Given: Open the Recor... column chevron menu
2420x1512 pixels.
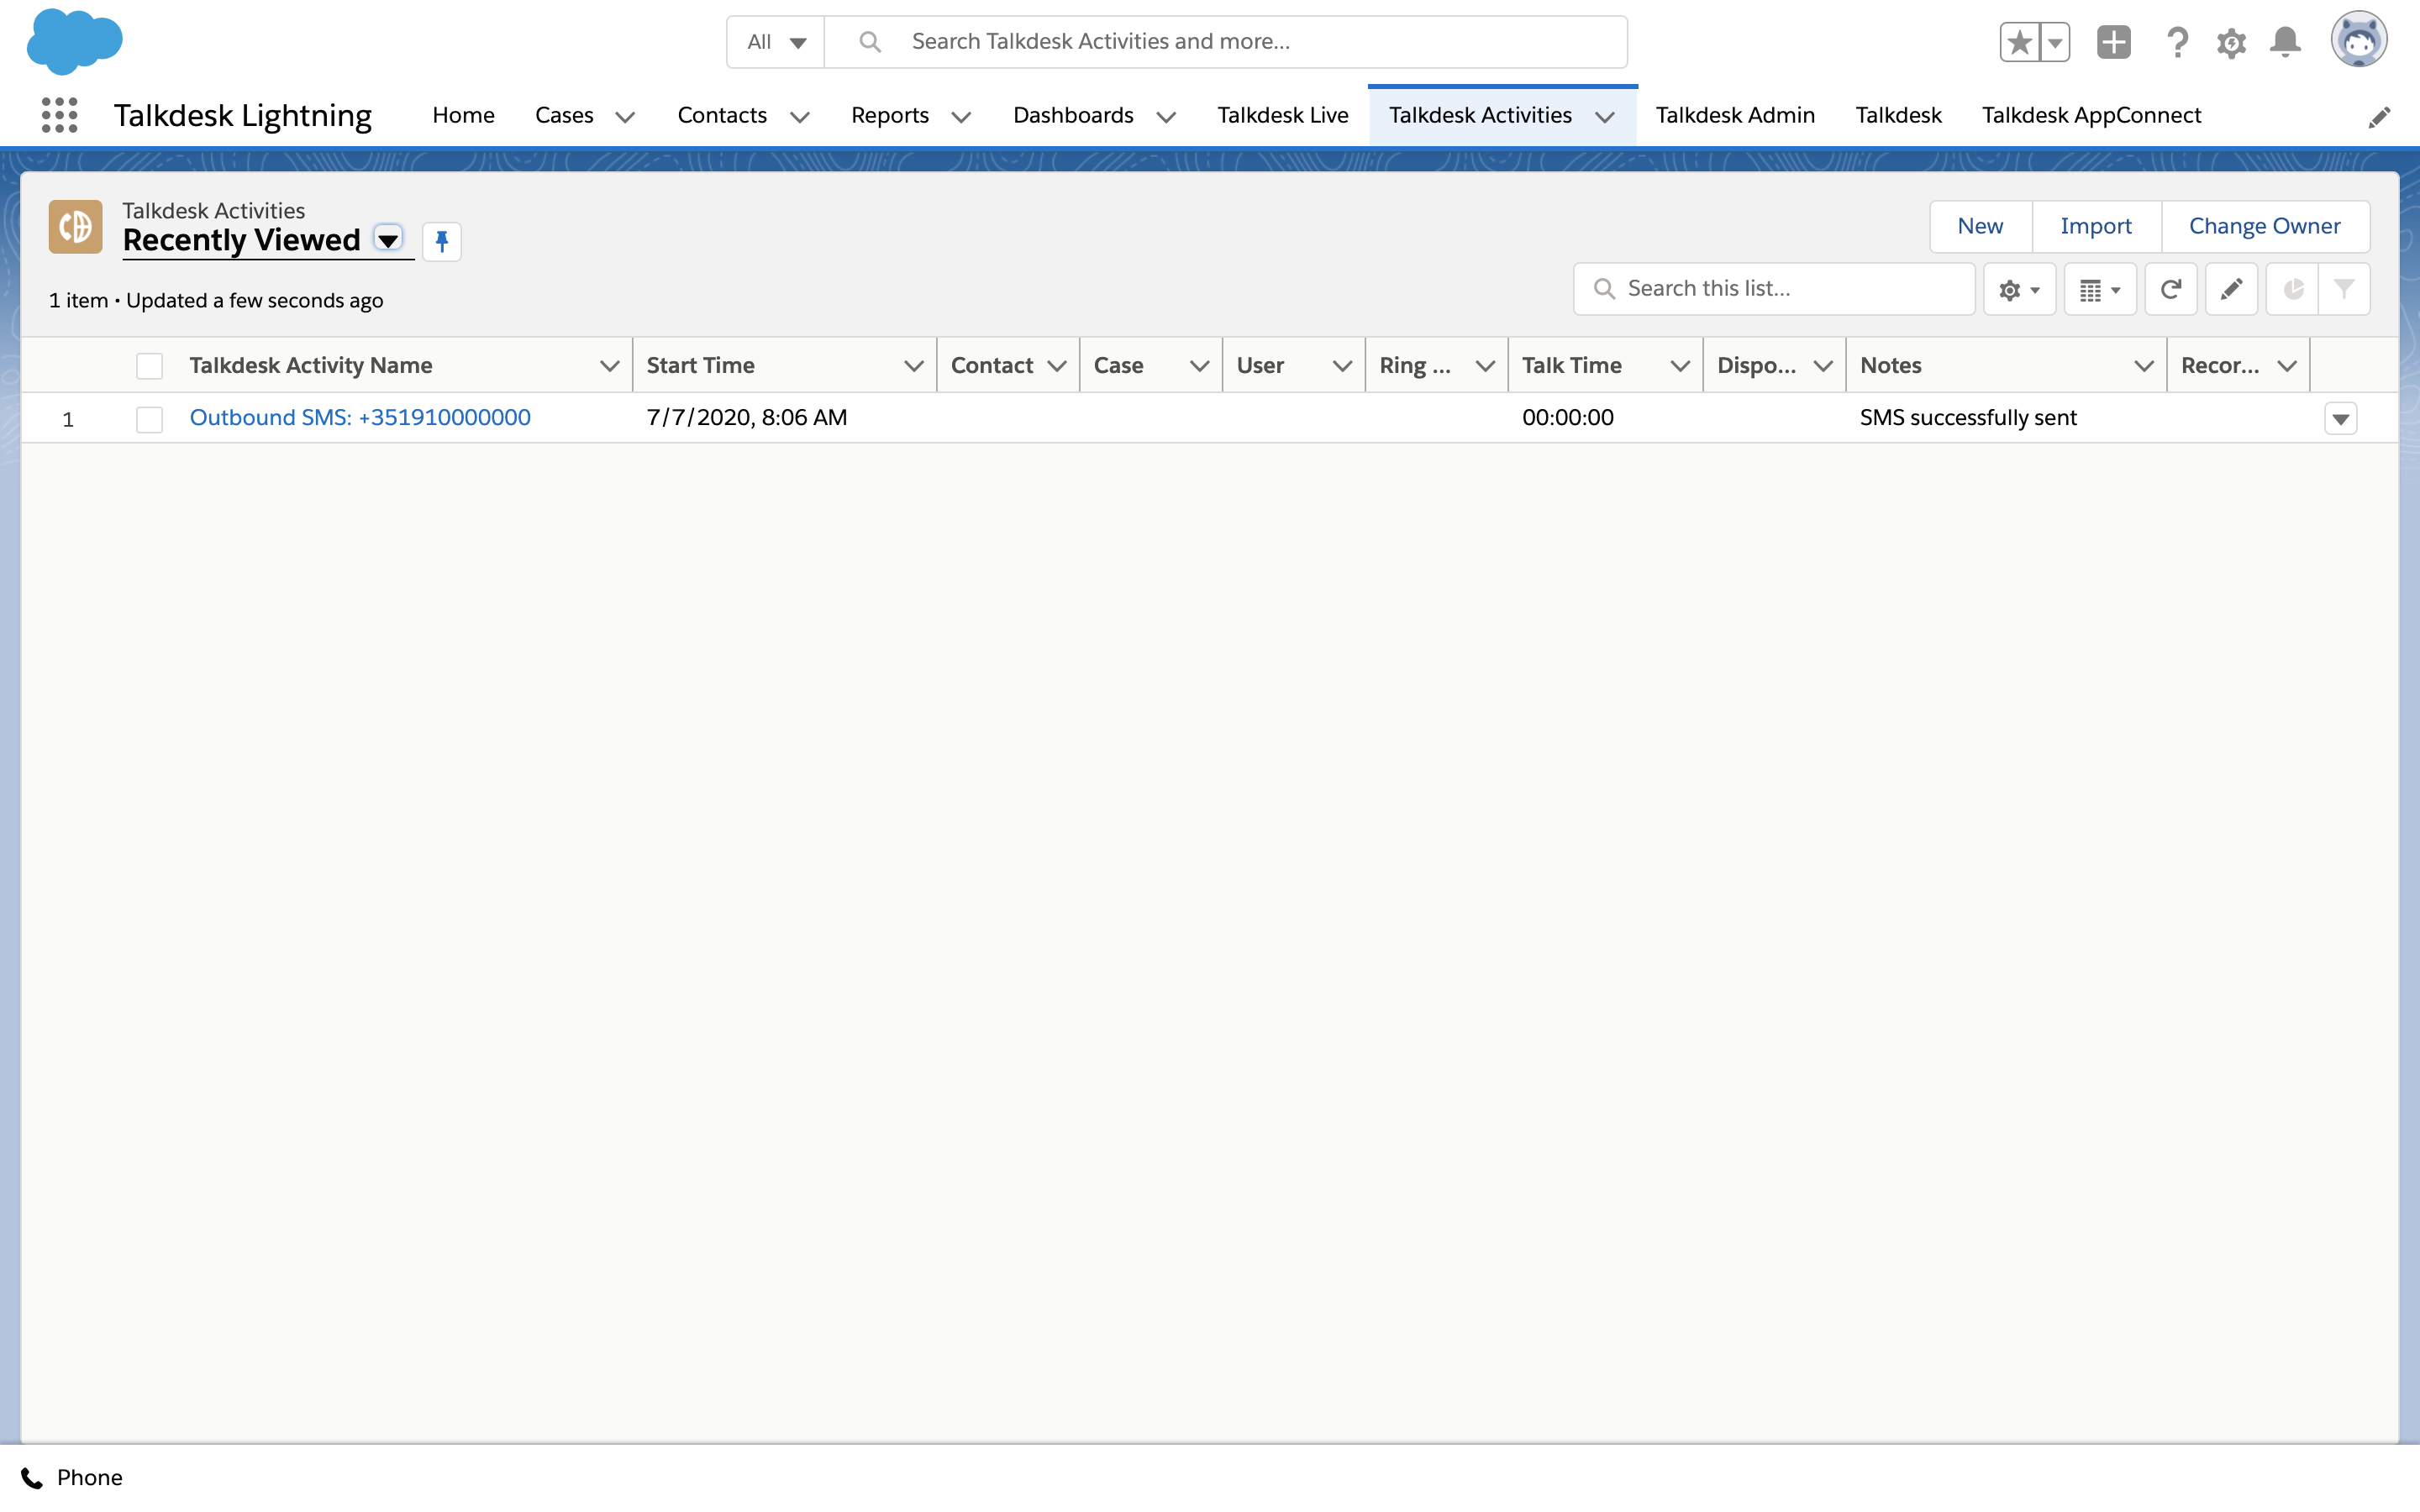Looking at the screenshot, I should (x=2287, y=366).
